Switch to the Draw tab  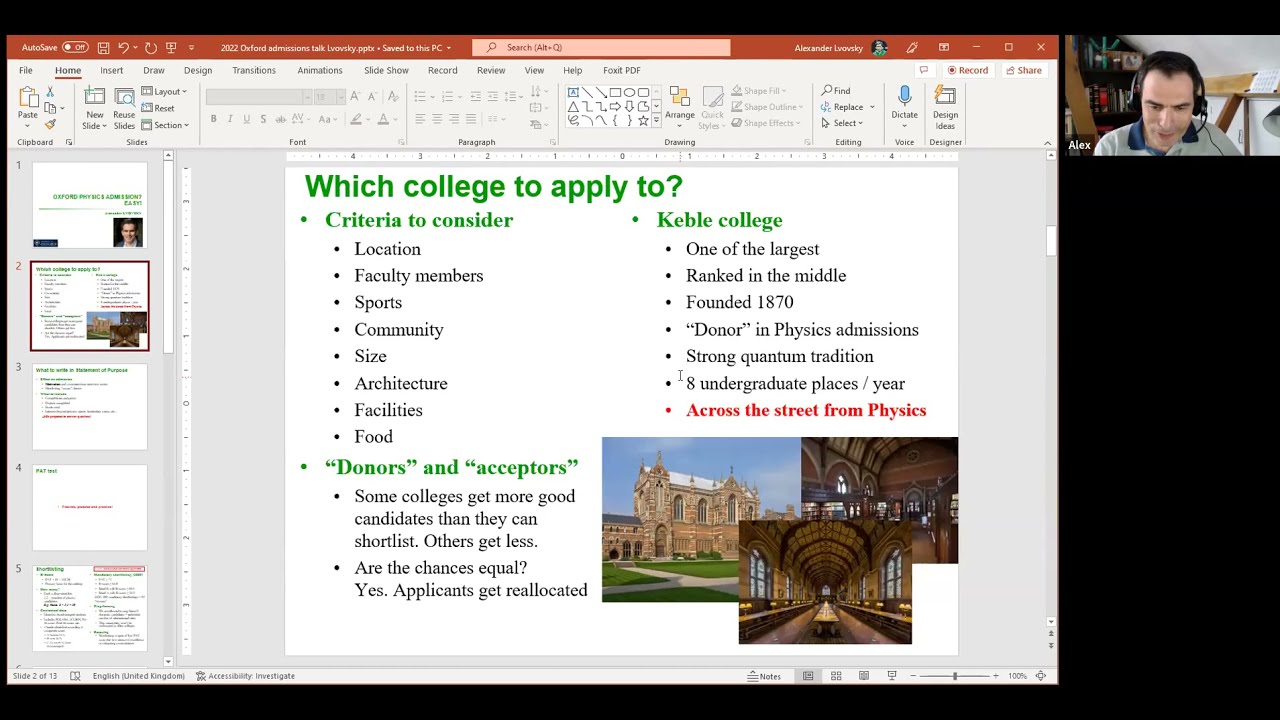tap(153, 70)
